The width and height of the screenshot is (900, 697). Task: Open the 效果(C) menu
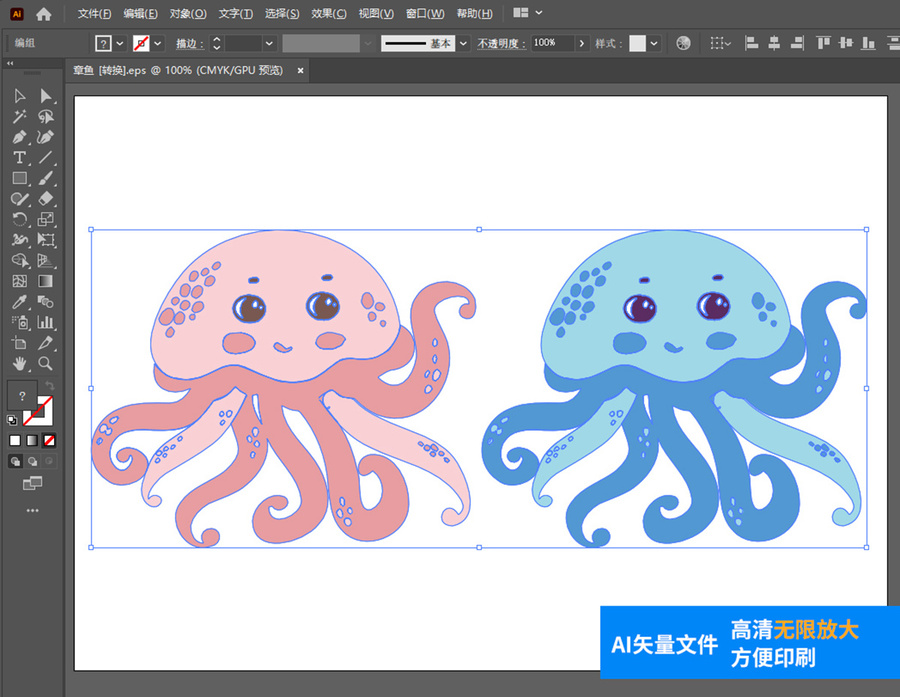coord(329,13)
